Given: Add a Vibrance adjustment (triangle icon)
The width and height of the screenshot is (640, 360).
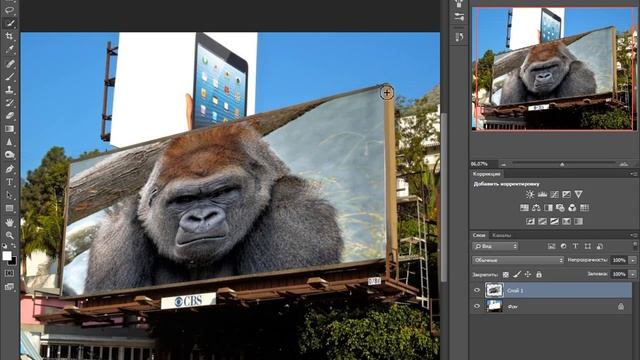Looking at the screenshot, I should pyautogui.click(x=578, y=194).
